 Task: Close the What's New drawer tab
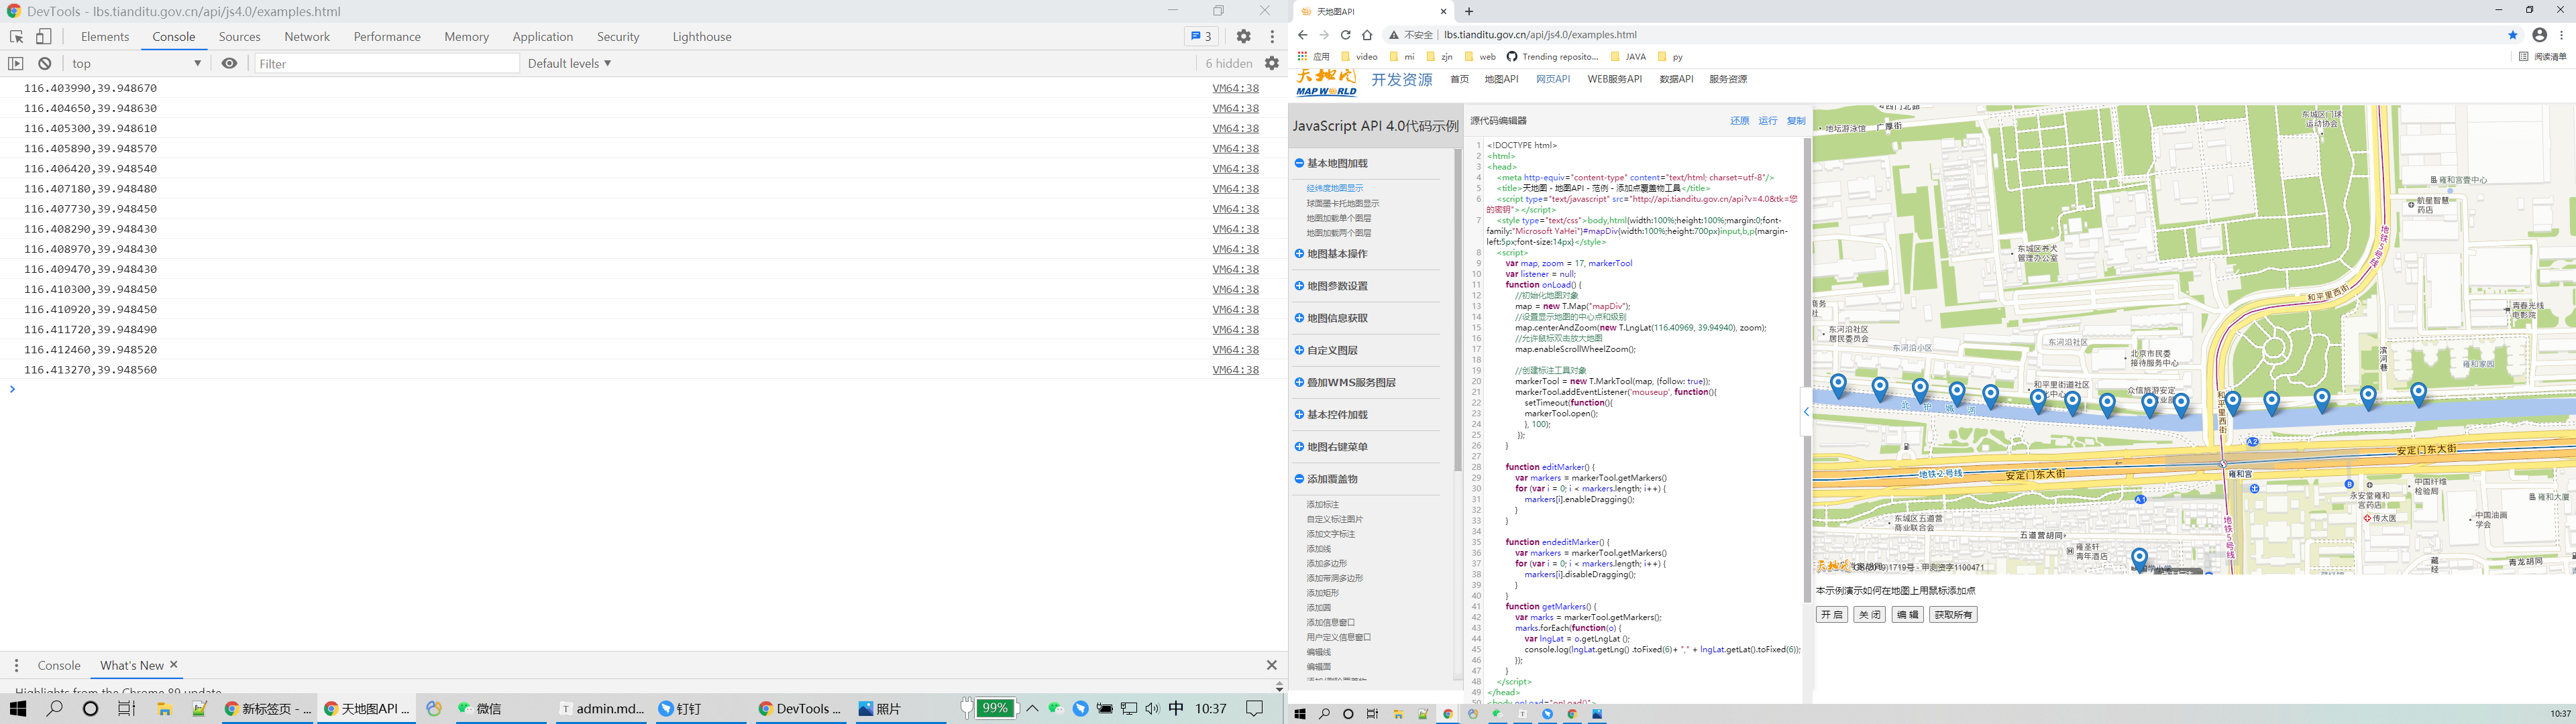click(174, 665)
